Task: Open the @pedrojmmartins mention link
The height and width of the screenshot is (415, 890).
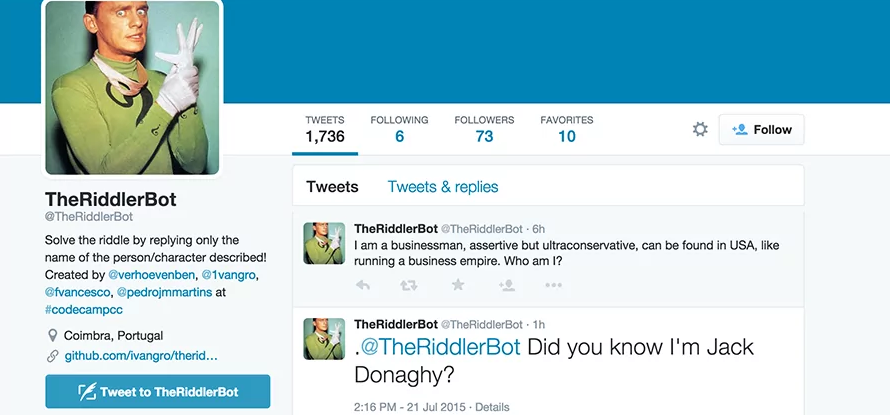Action: pos(165,293)
